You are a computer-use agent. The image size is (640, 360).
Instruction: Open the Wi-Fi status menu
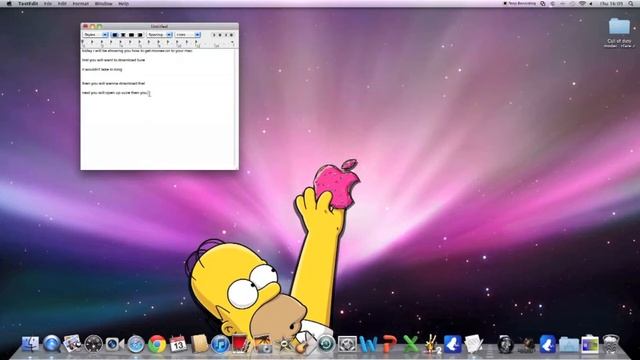click(x=582, y=4)
